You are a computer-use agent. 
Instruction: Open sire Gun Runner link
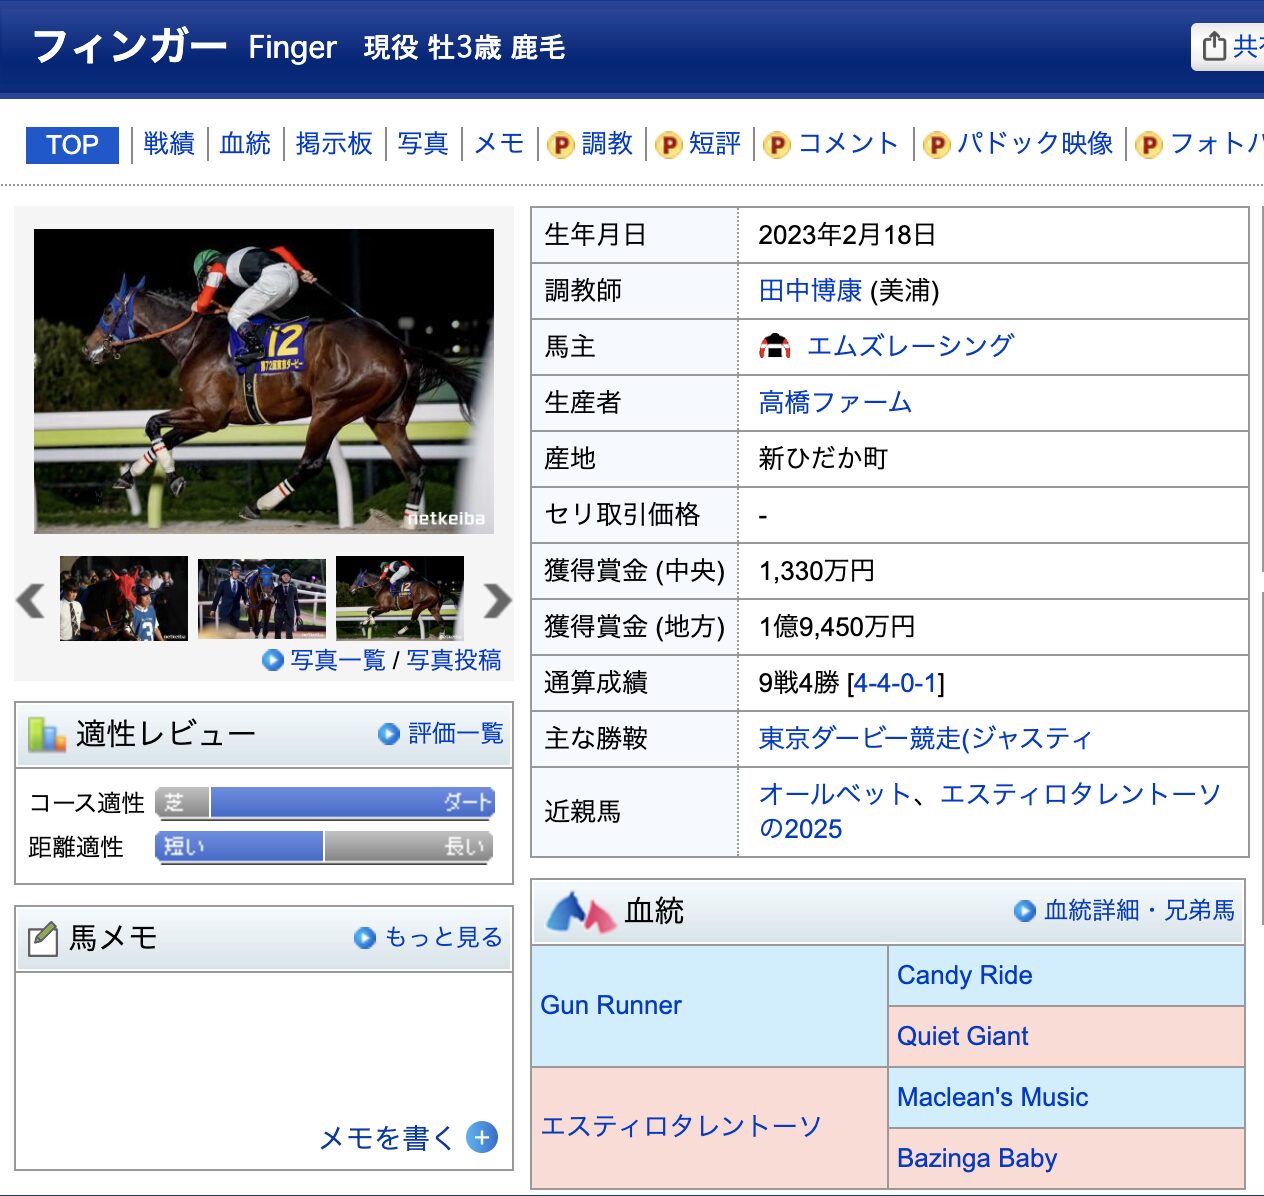click(x=611, y=1005)
